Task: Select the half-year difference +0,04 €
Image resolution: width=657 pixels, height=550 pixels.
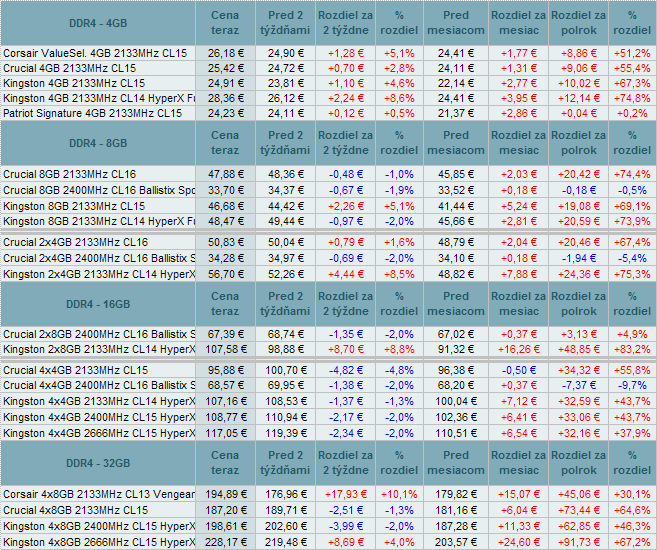Action: pyautogui.click(x=579, y=114)
